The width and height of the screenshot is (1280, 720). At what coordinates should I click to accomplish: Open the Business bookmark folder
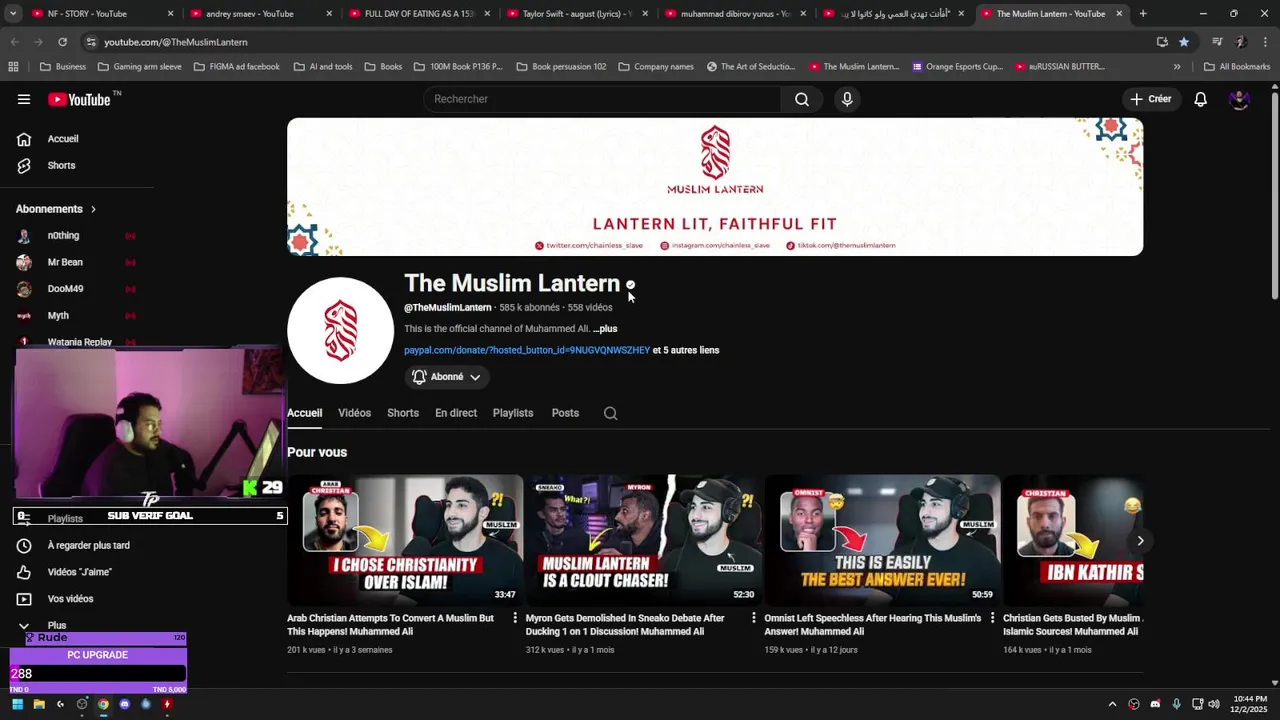tap(62, 67)
